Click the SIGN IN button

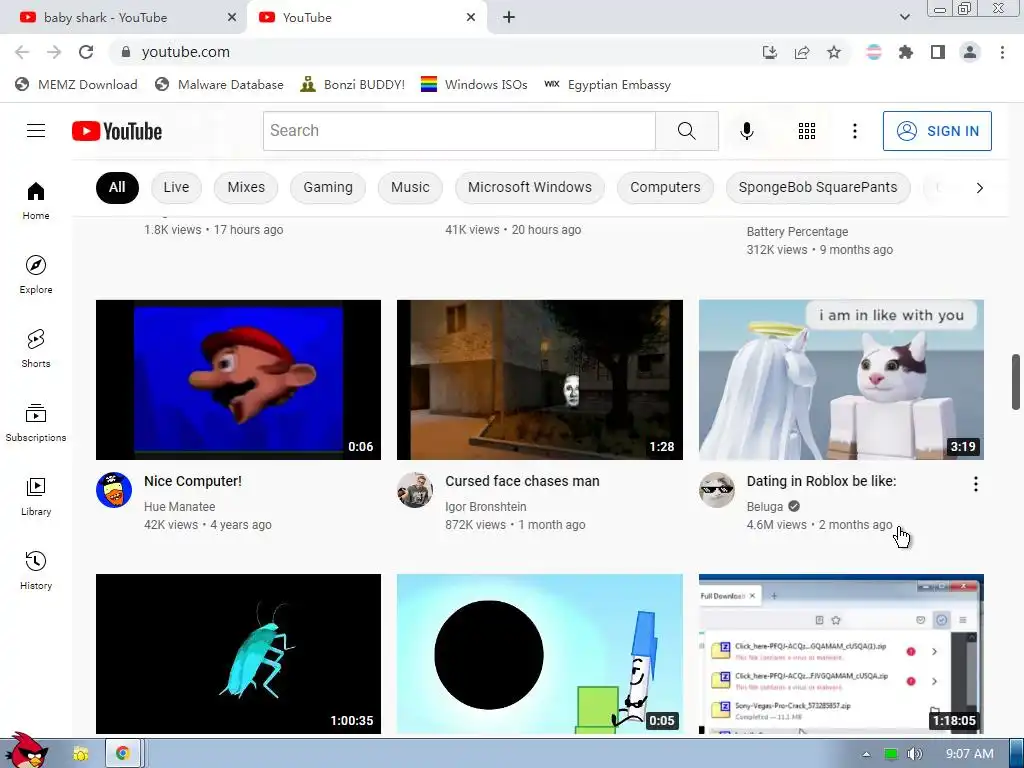point(937,131)
